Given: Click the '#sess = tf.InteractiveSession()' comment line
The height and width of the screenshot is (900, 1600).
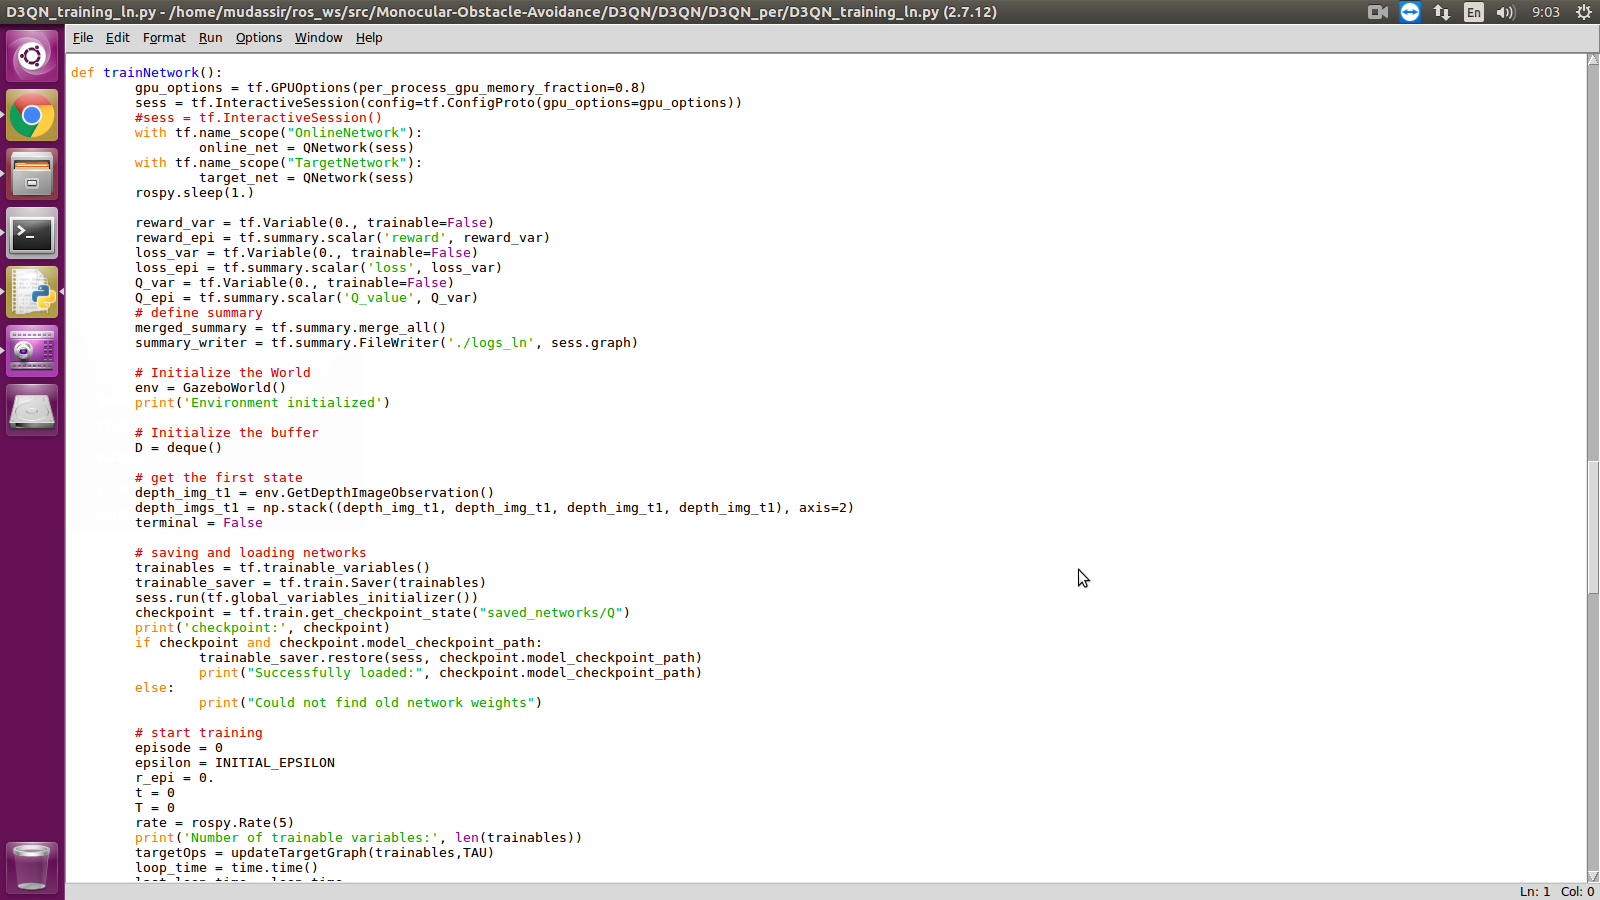Looking at the screenshot, I should pyautogui.click(x=259, y=118).
